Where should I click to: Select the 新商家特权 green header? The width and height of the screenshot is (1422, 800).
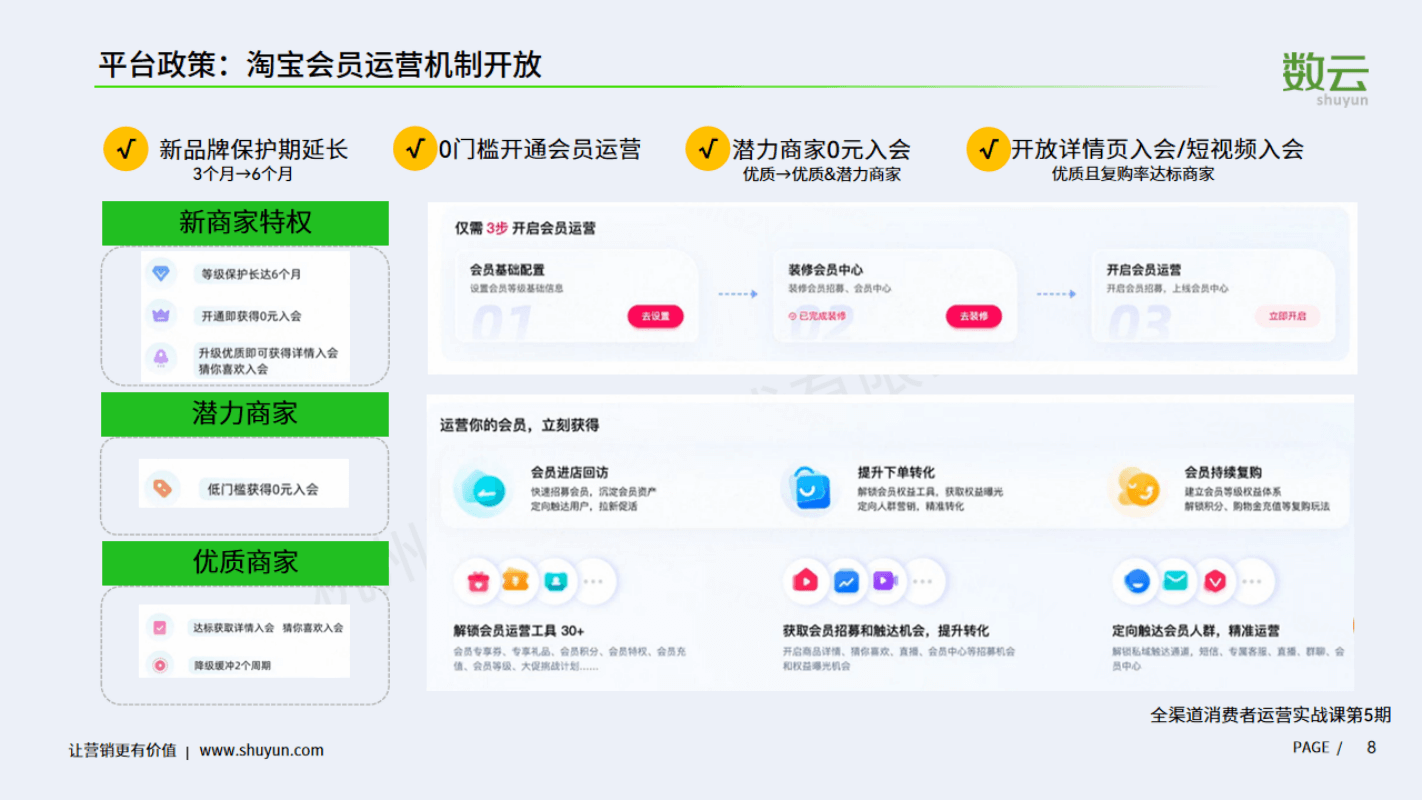[x=245, y=223]
